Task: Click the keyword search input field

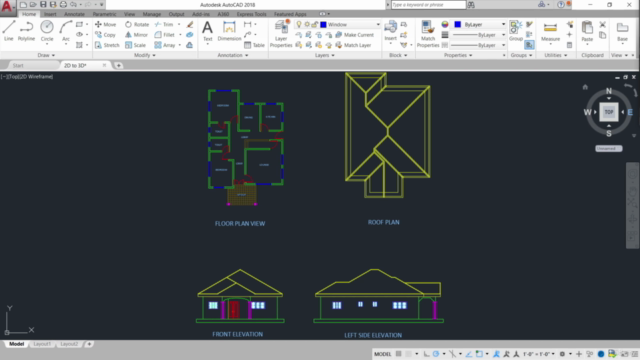Action: click(428, 4)
